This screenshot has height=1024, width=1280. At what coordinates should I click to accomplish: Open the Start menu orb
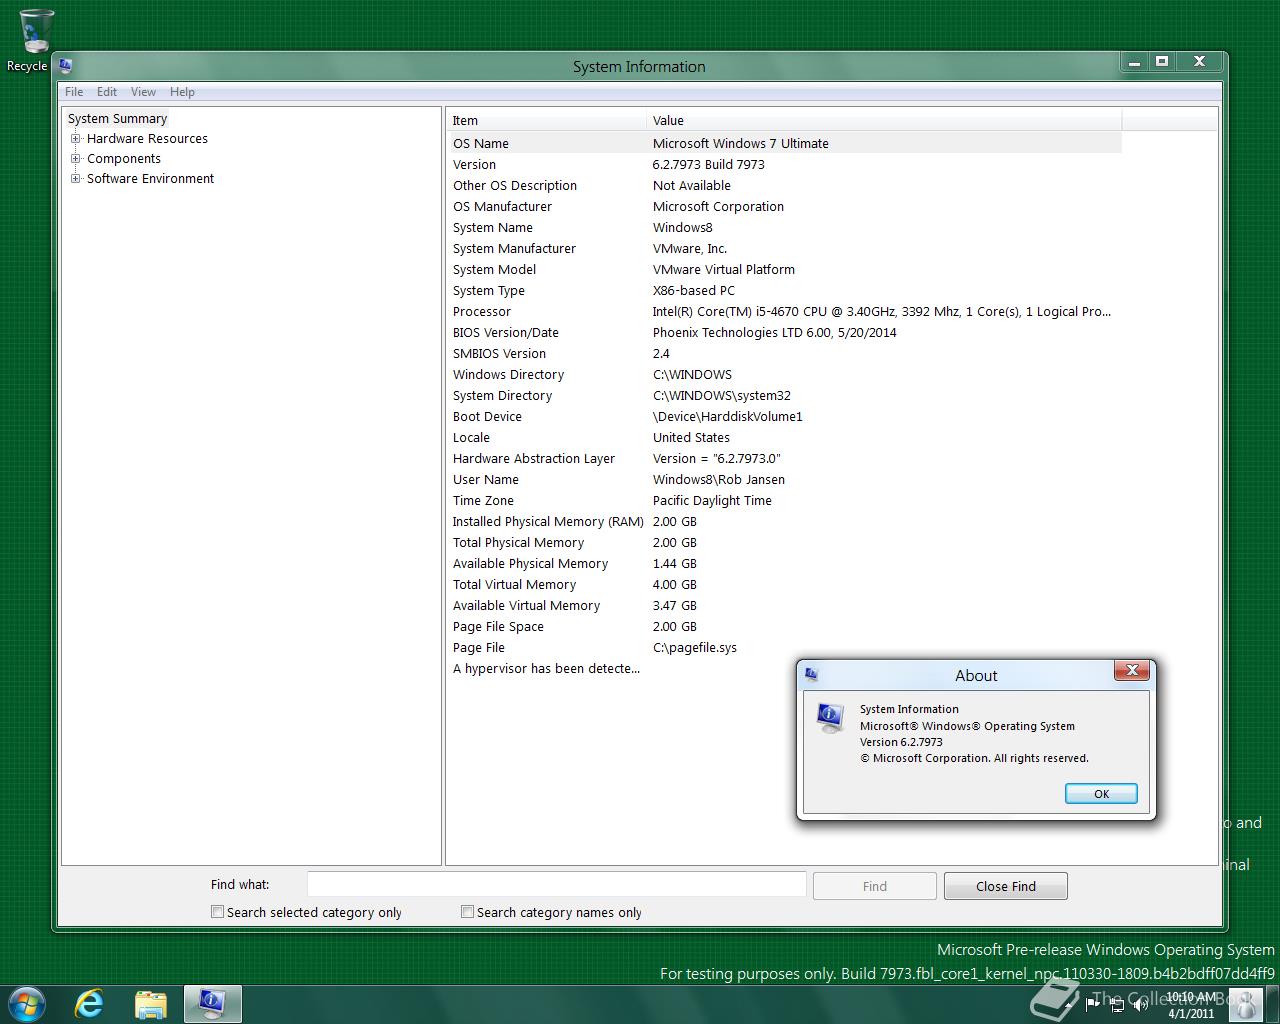27,1004
